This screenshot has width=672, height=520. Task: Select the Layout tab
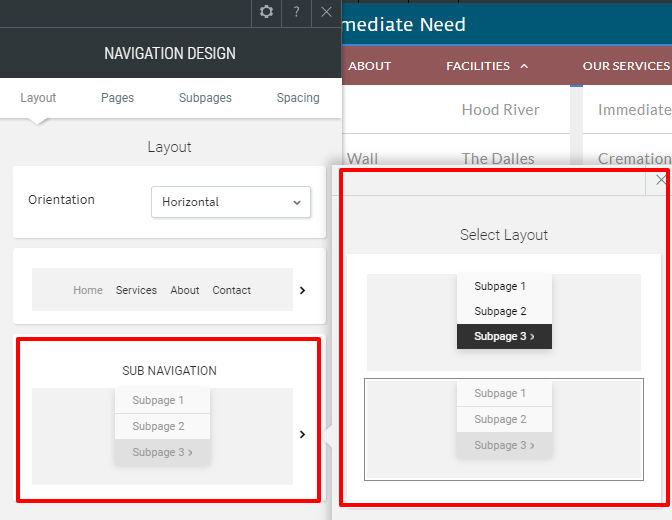(x=38, y=98)
